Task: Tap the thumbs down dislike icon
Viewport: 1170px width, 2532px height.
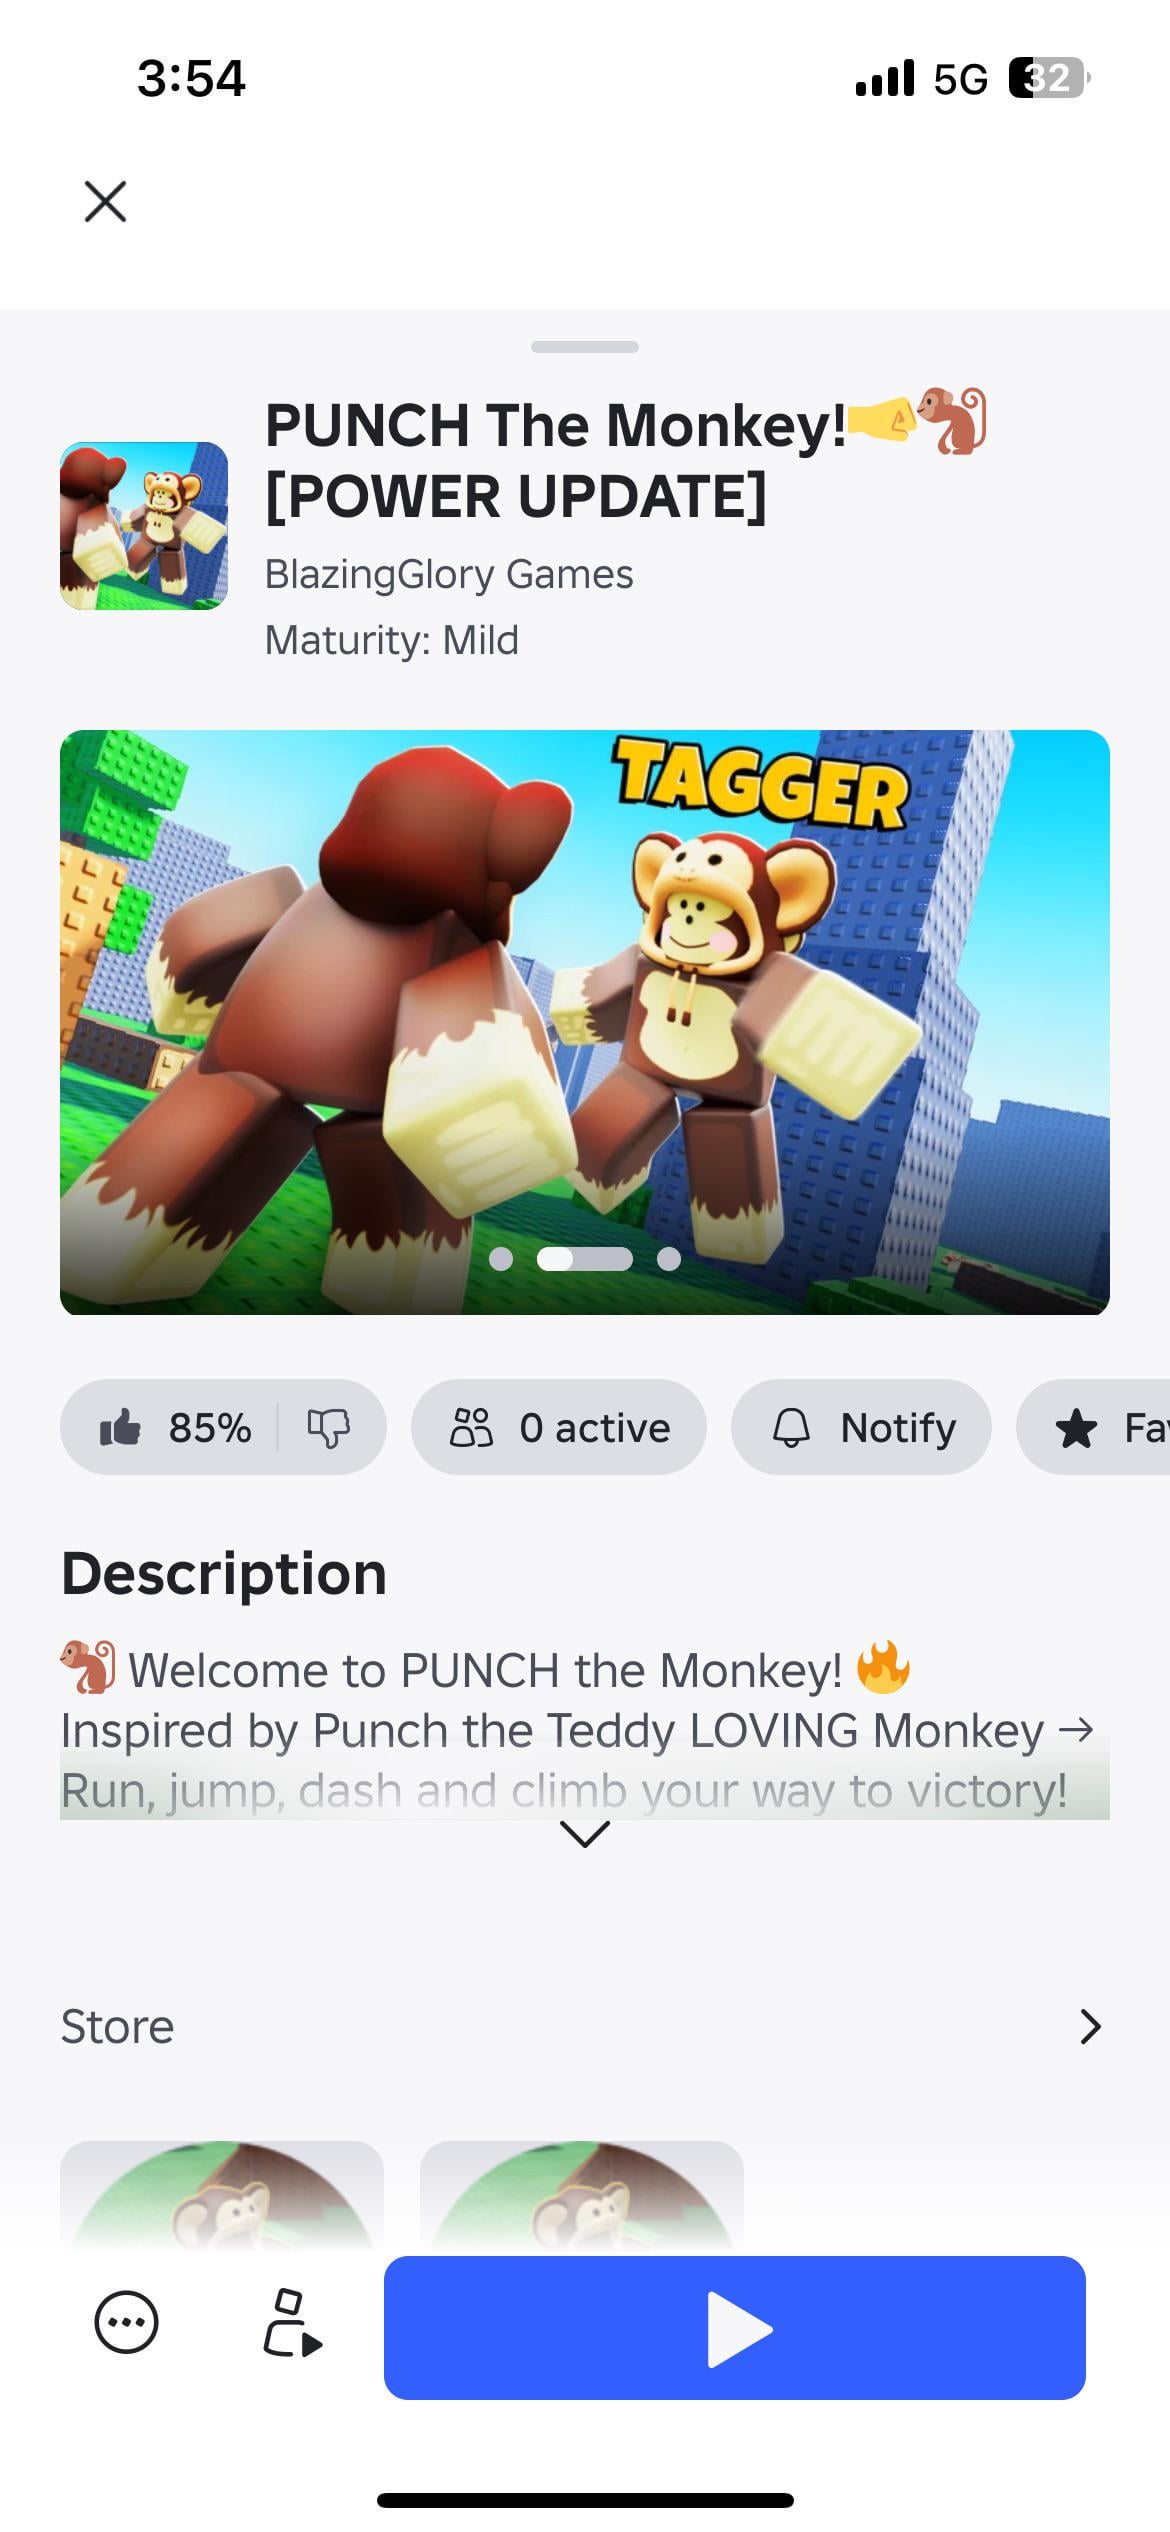Action: pyautogui.click(x=328, y=1428)
